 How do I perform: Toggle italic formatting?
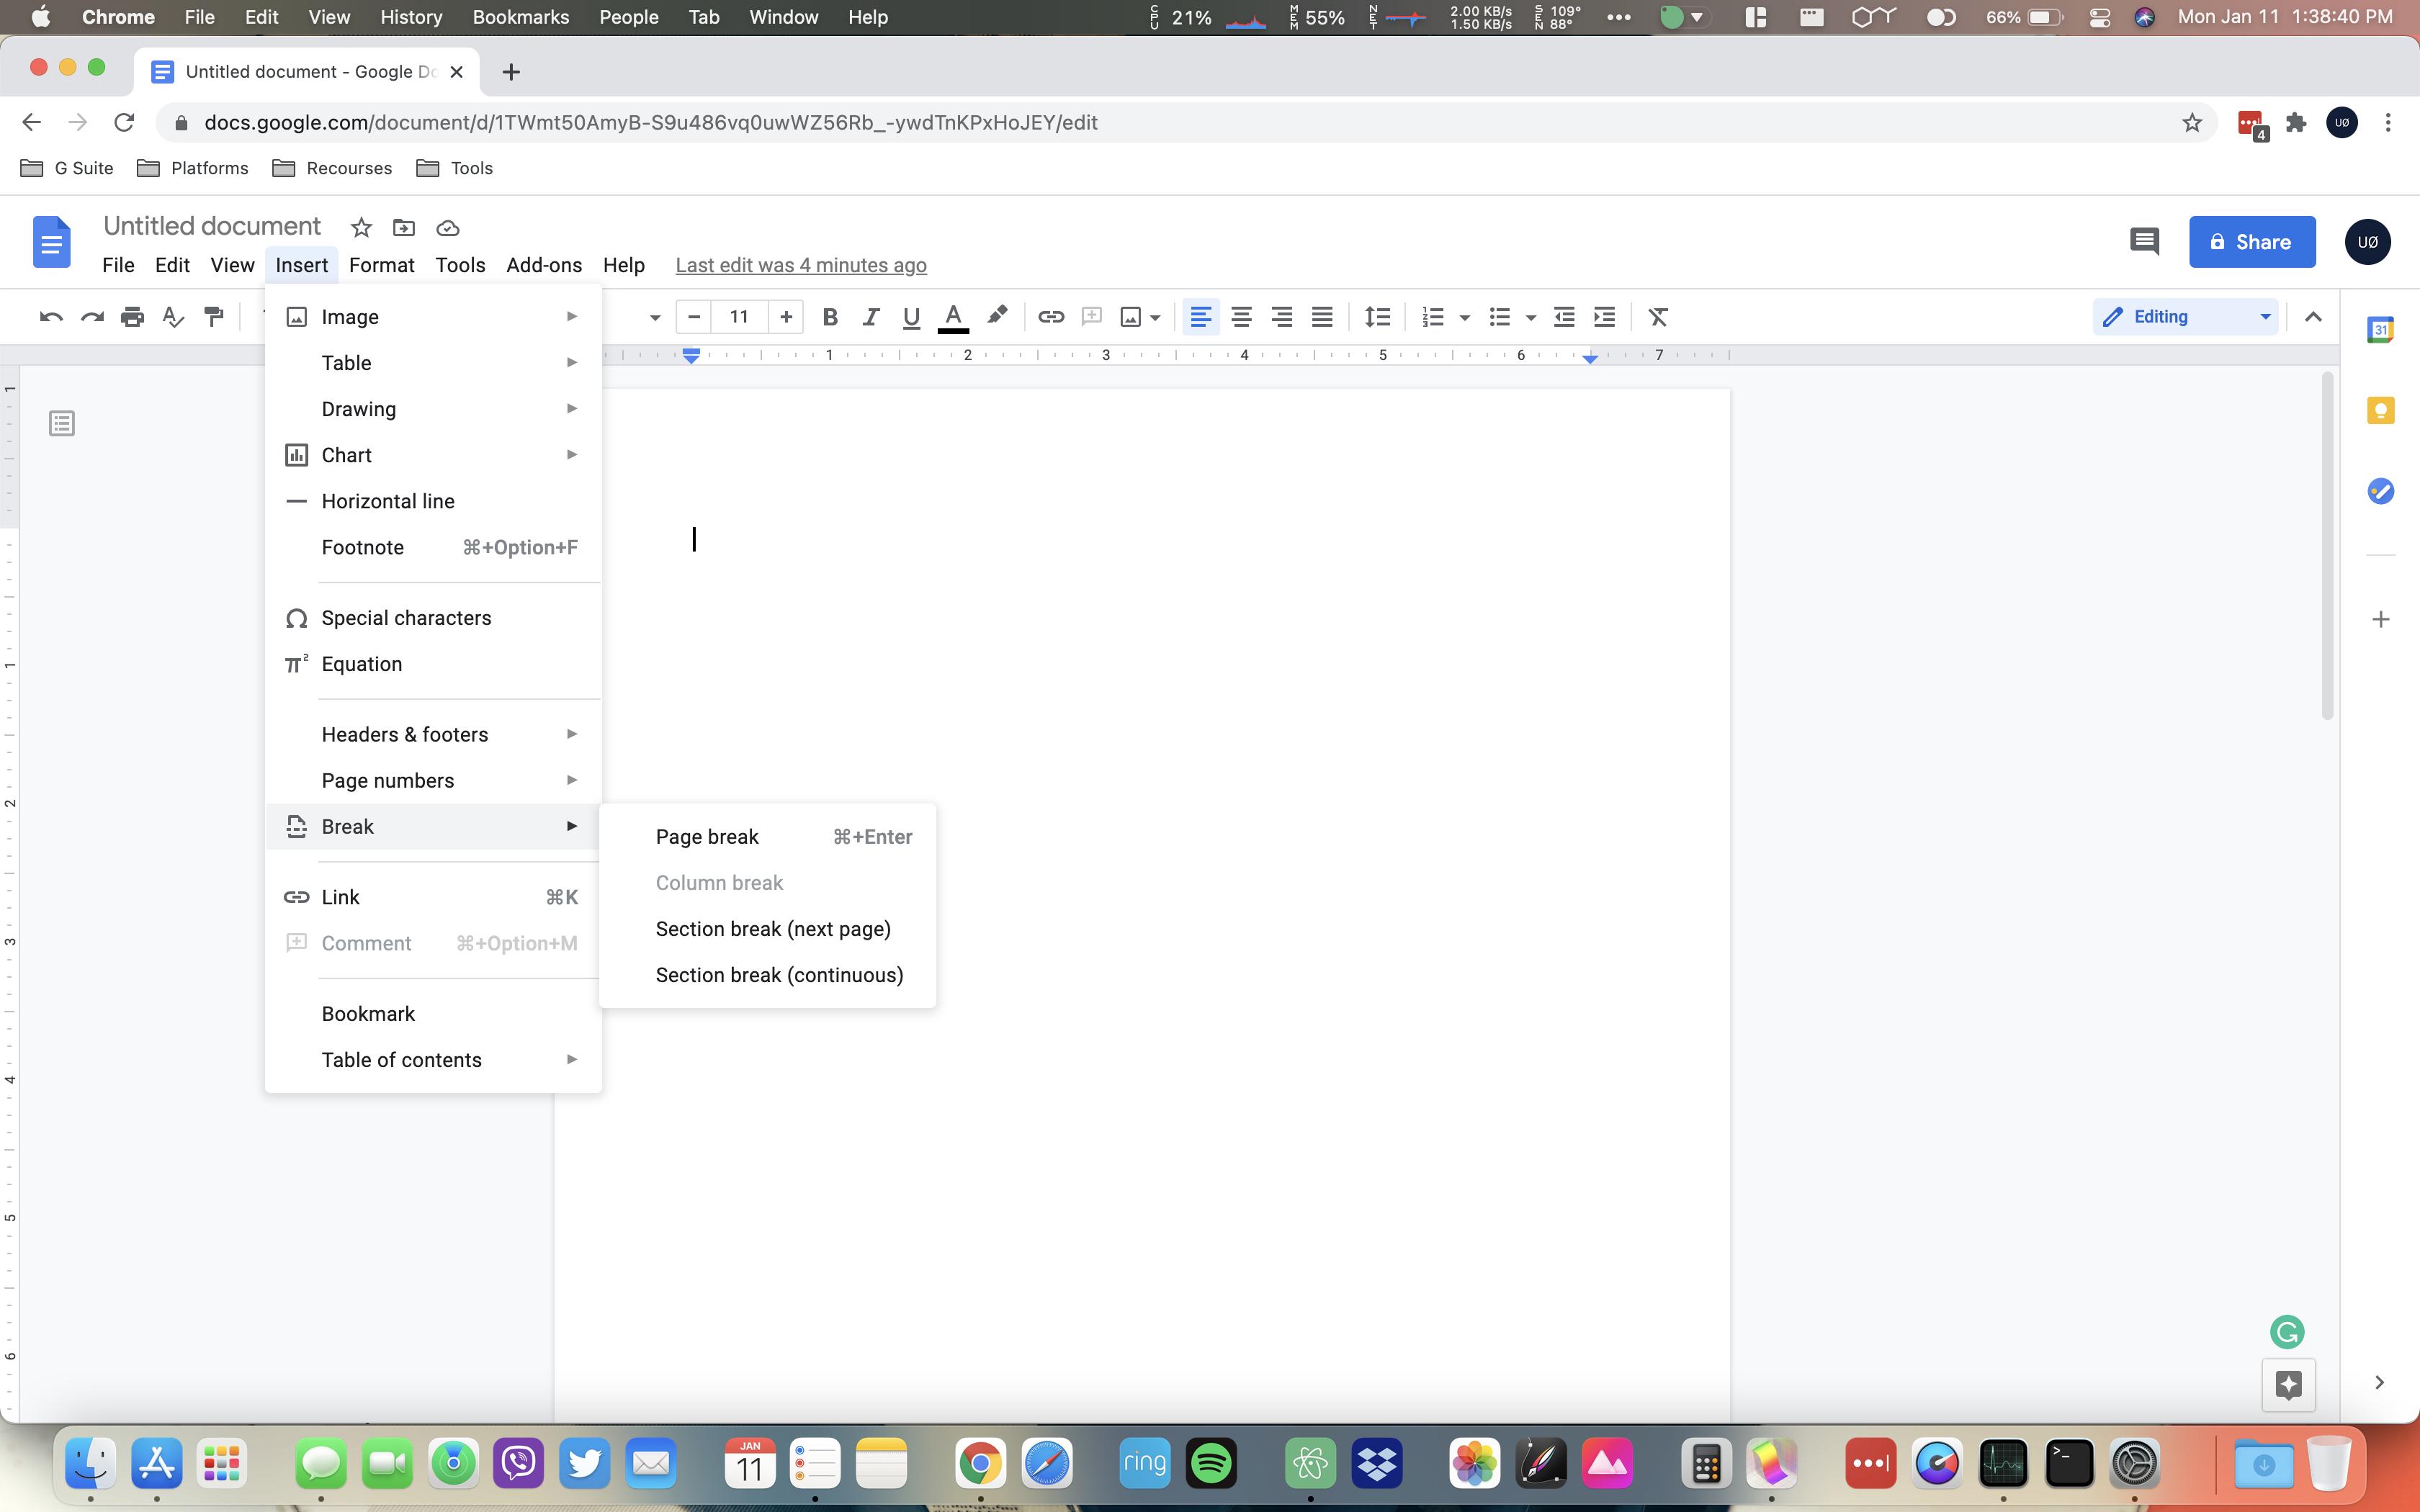point(870,317)
